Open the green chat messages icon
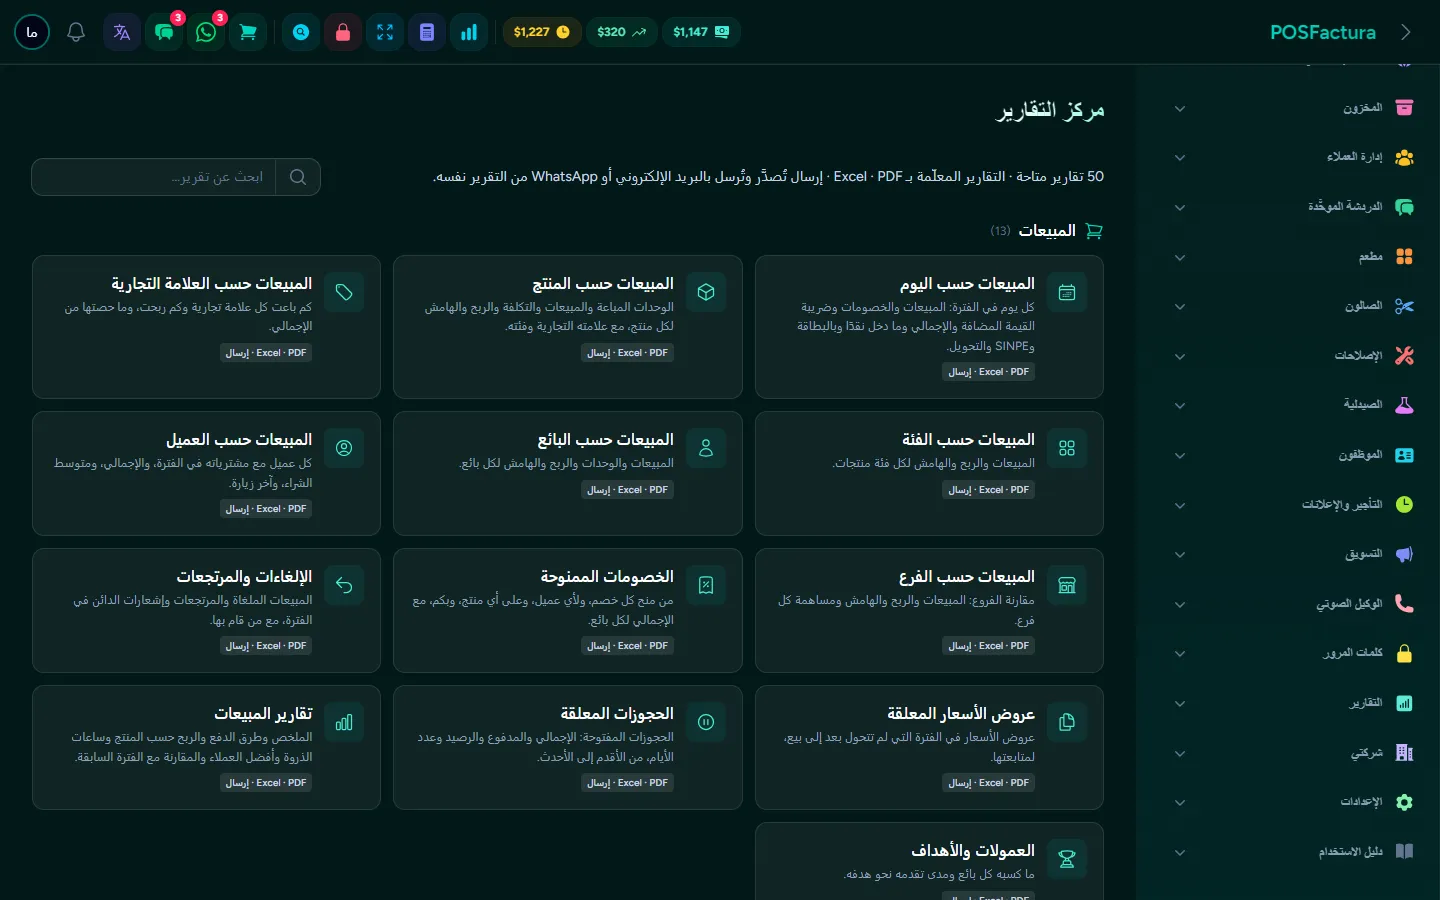Screen dimensions: 1440x900 click(164, 32)
